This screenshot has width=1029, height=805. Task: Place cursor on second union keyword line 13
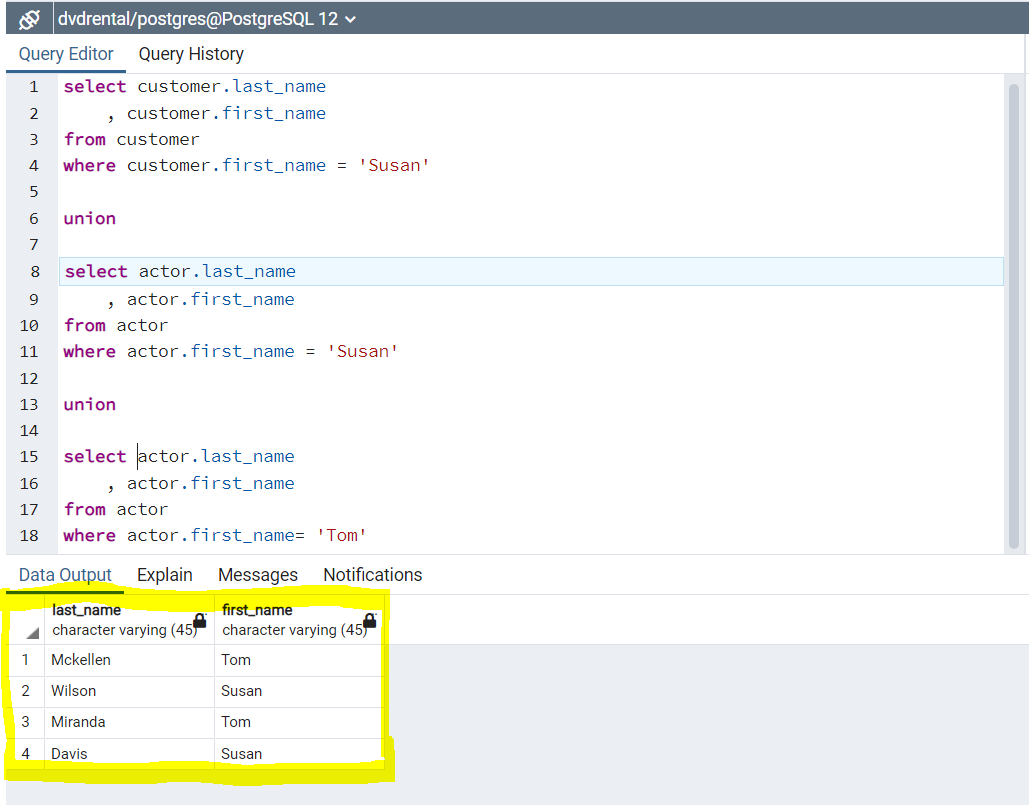click(x=90, y=405)
